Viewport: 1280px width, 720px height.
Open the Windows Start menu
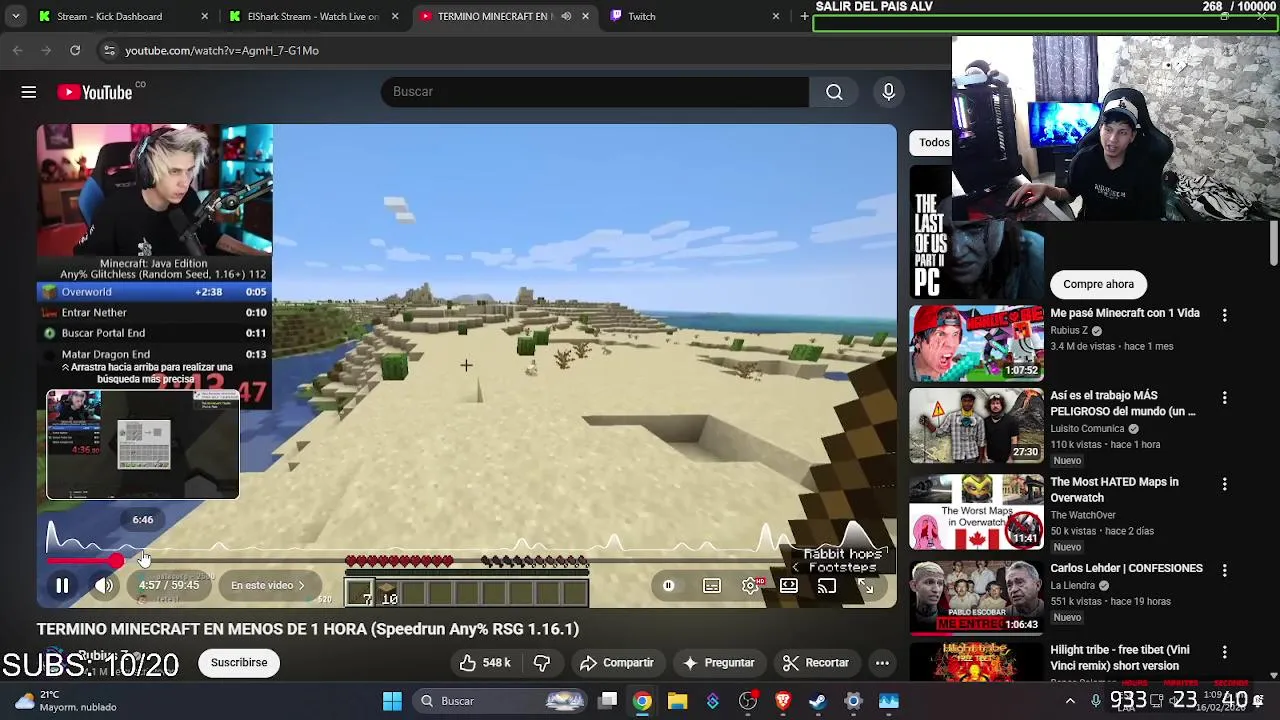pyautogui.click(x=392, y=701)
